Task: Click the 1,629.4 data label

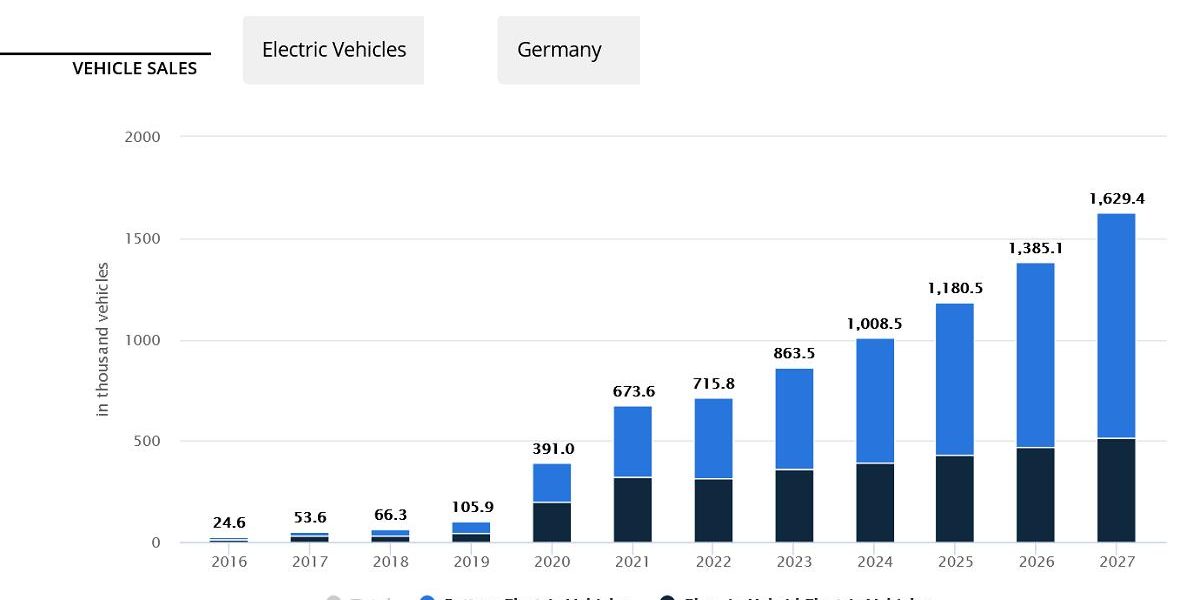Action: coord(1116,199)
